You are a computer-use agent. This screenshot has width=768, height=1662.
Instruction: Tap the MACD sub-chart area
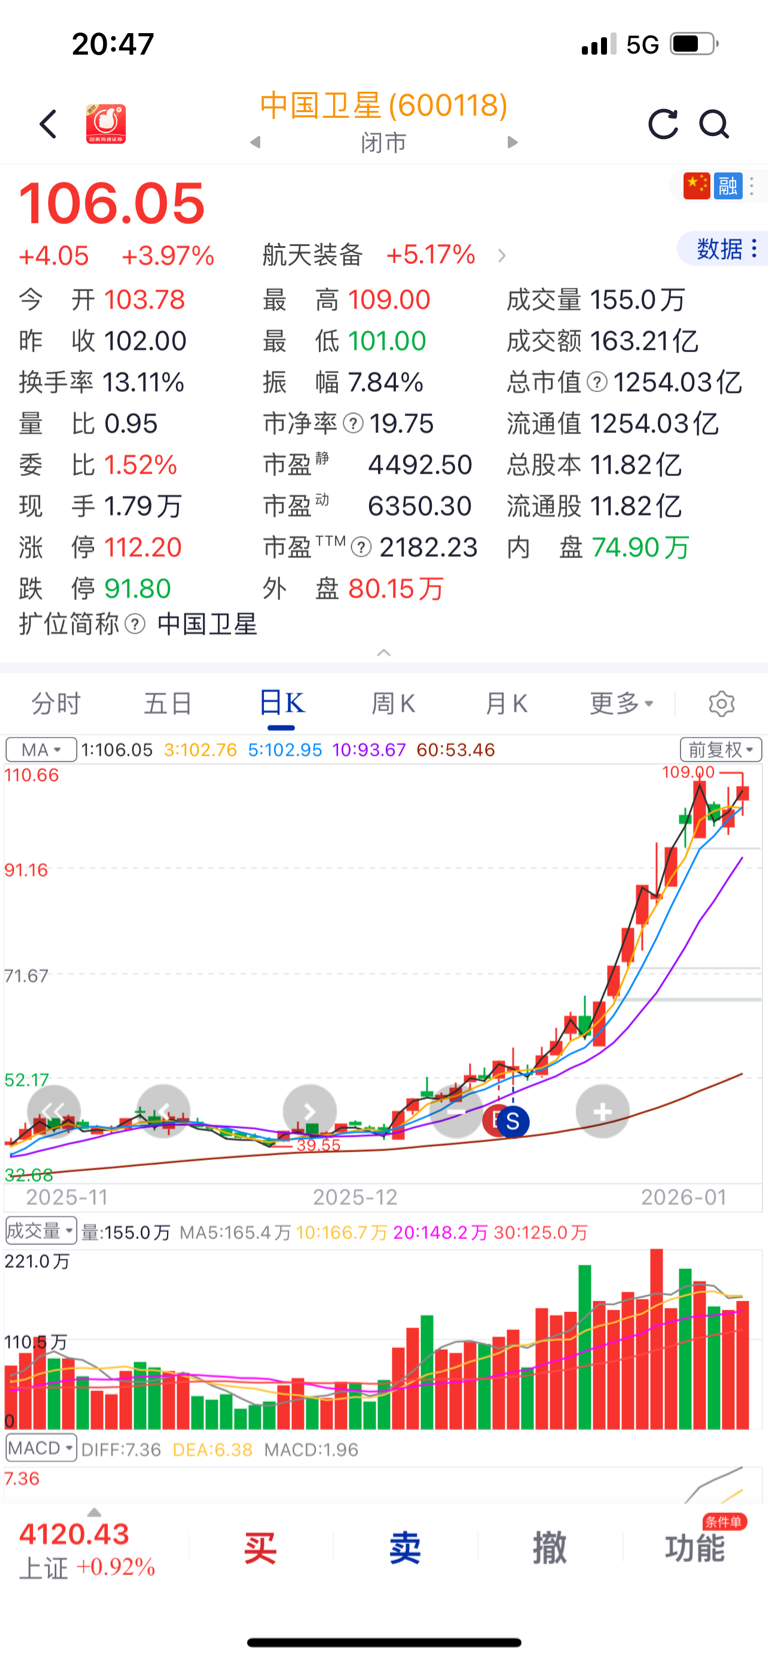point(384,1484)
